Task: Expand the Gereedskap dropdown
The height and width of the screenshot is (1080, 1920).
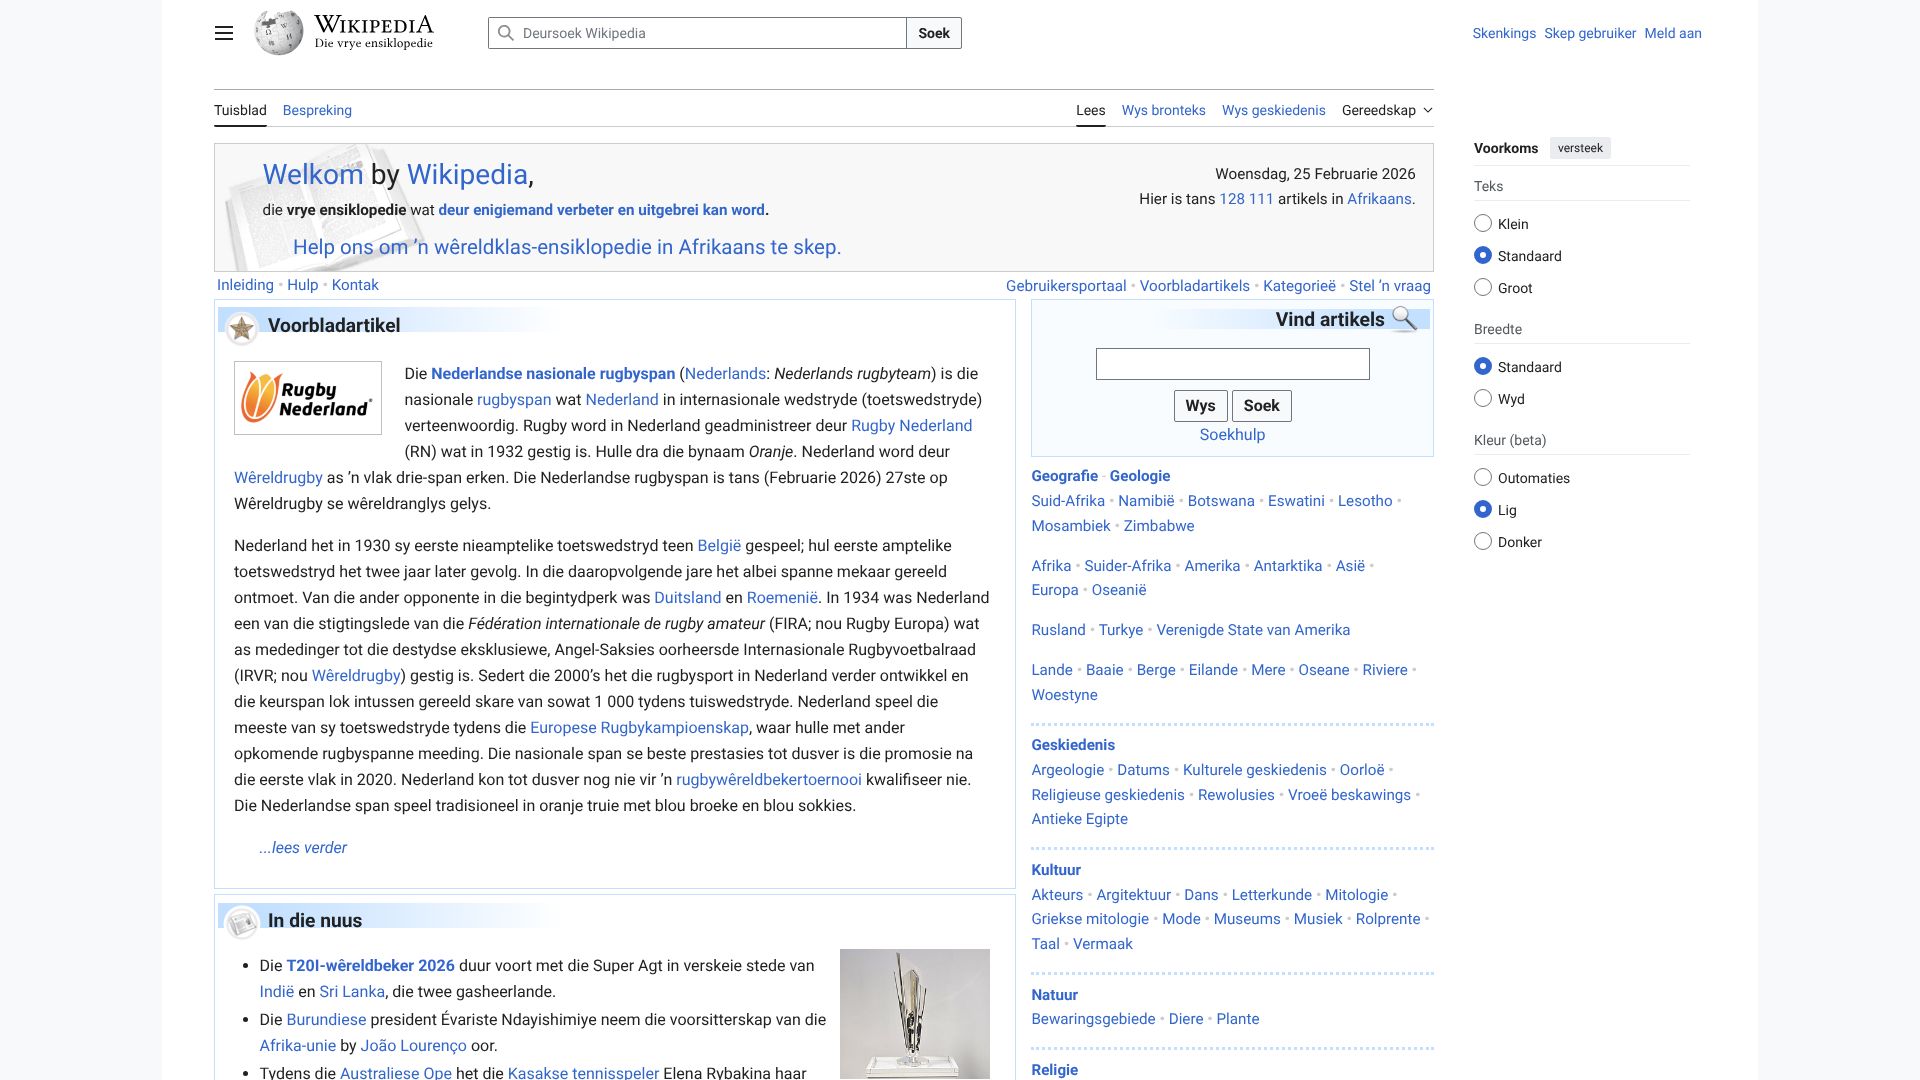Action: click(x=1387, y=110)
